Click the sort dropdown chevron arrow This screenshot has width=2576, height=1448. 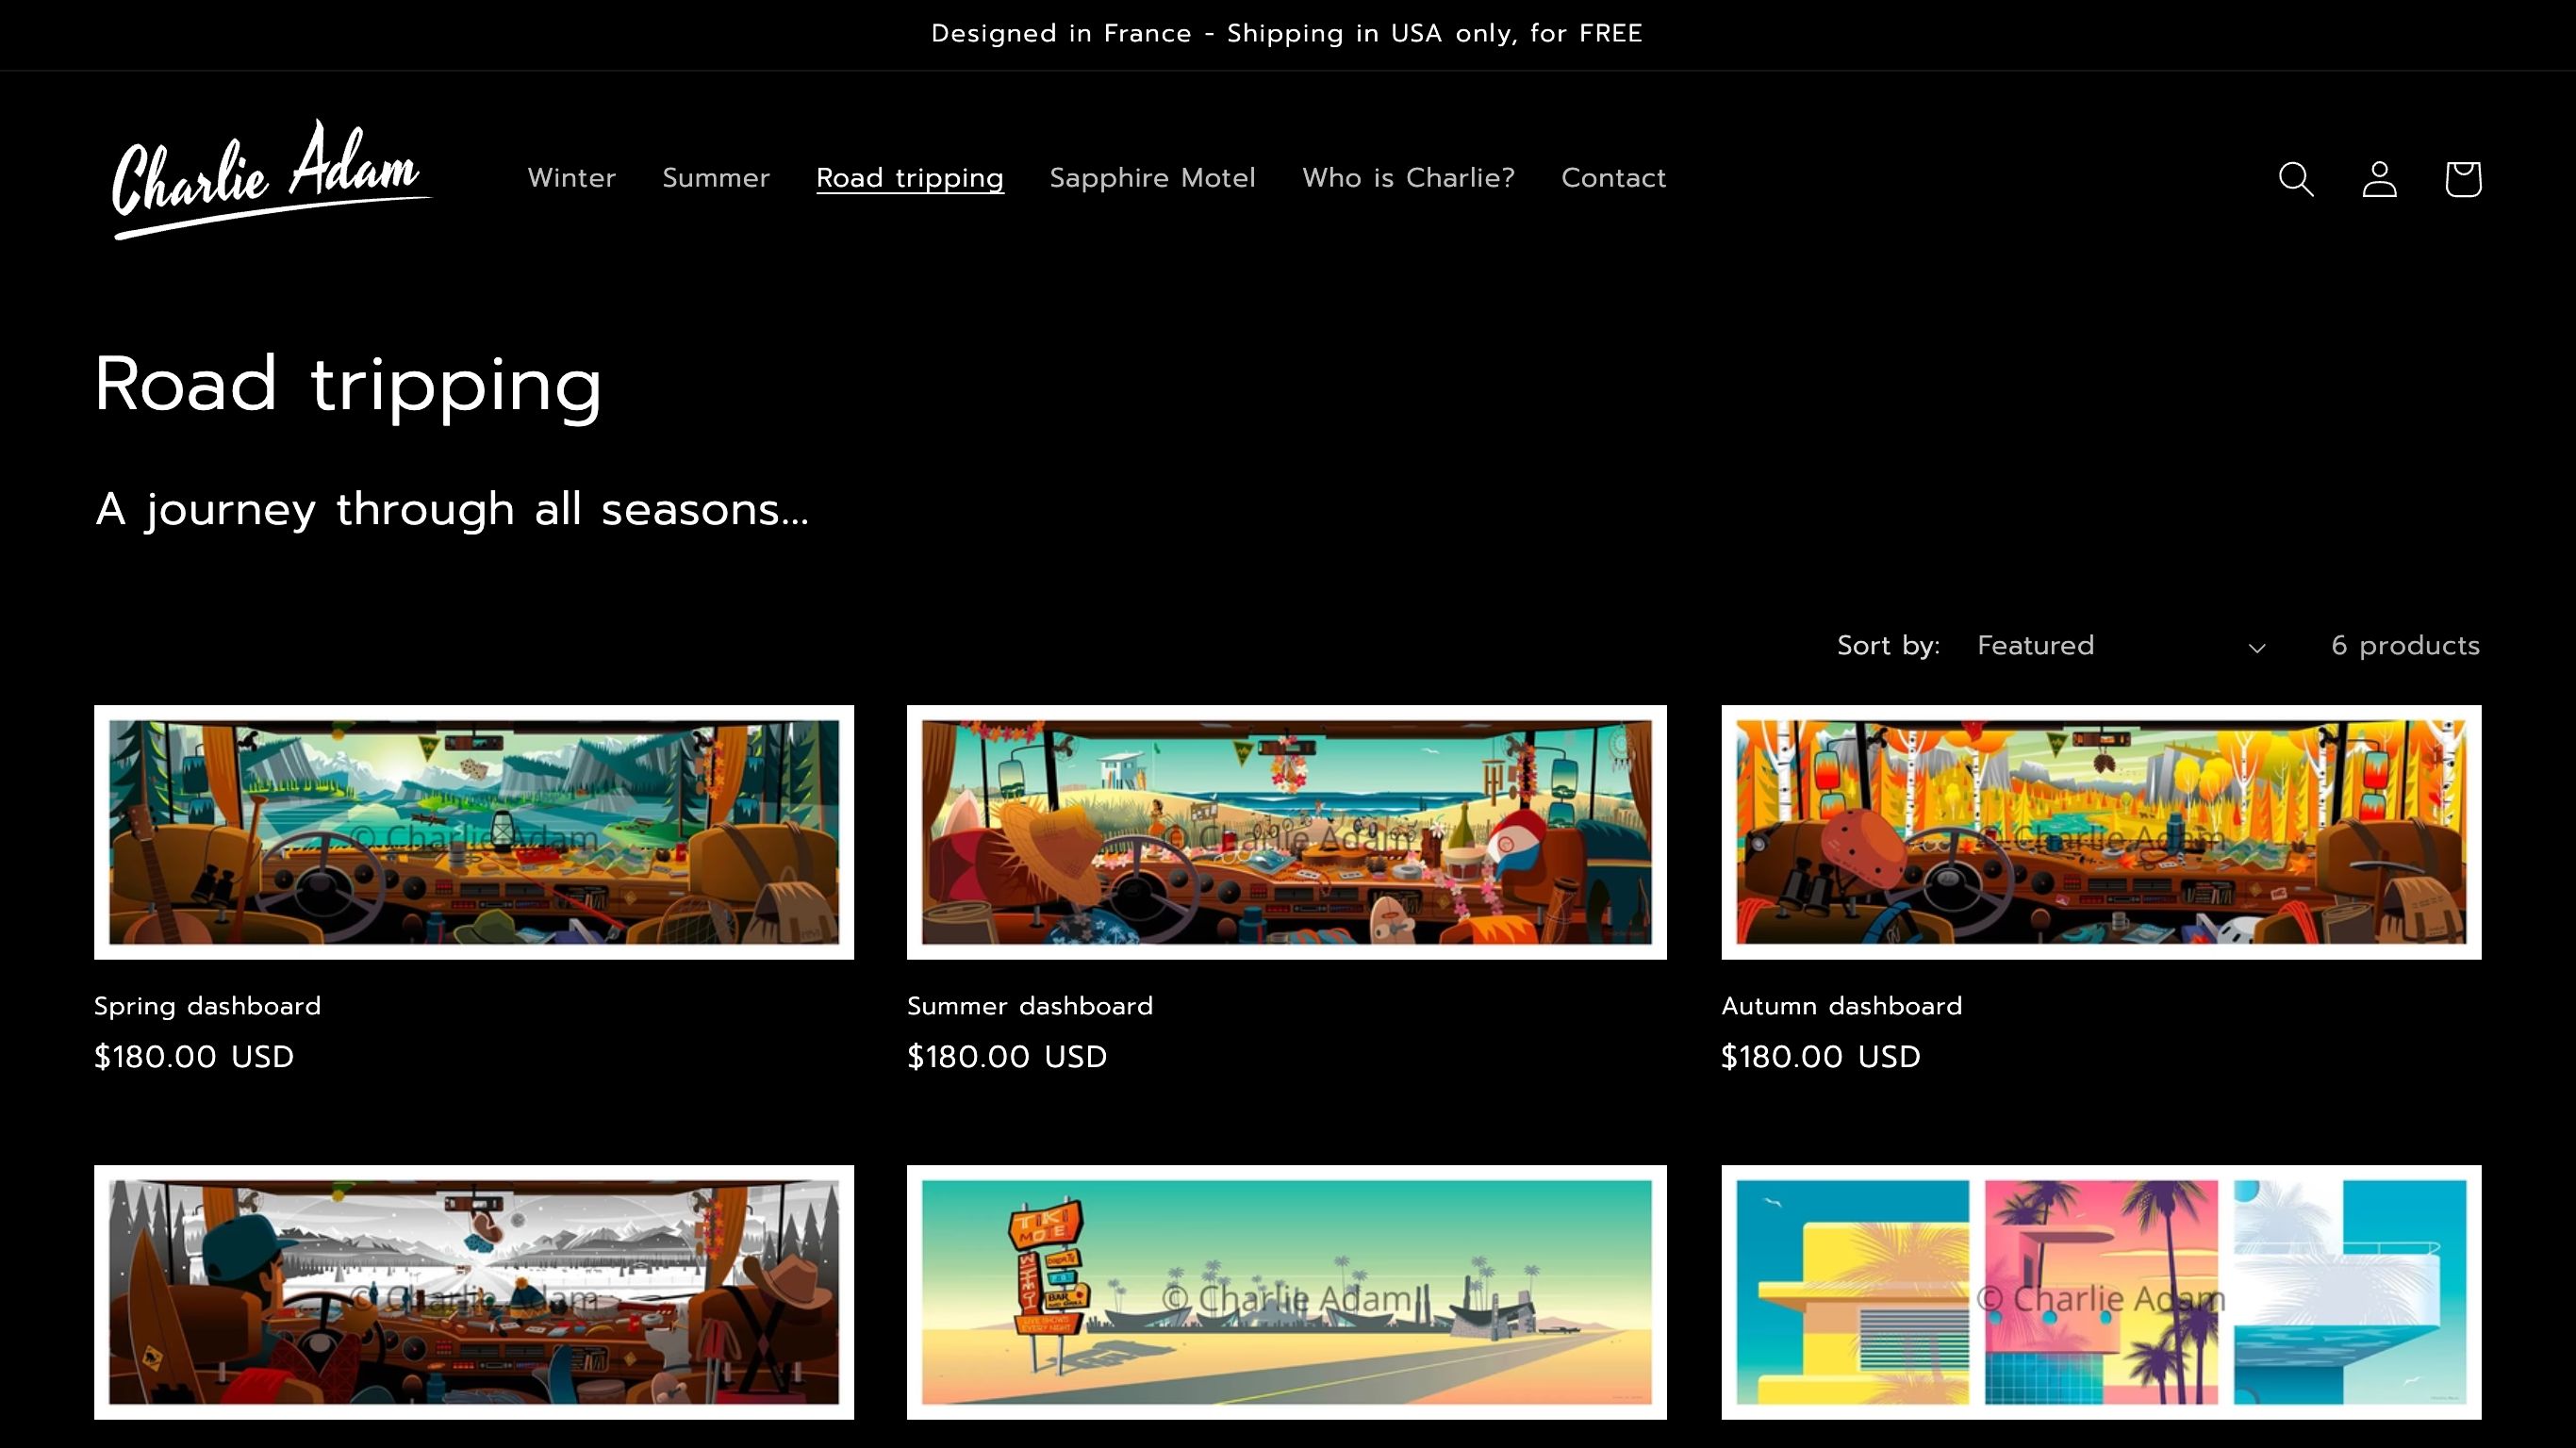pos(2257,648)
